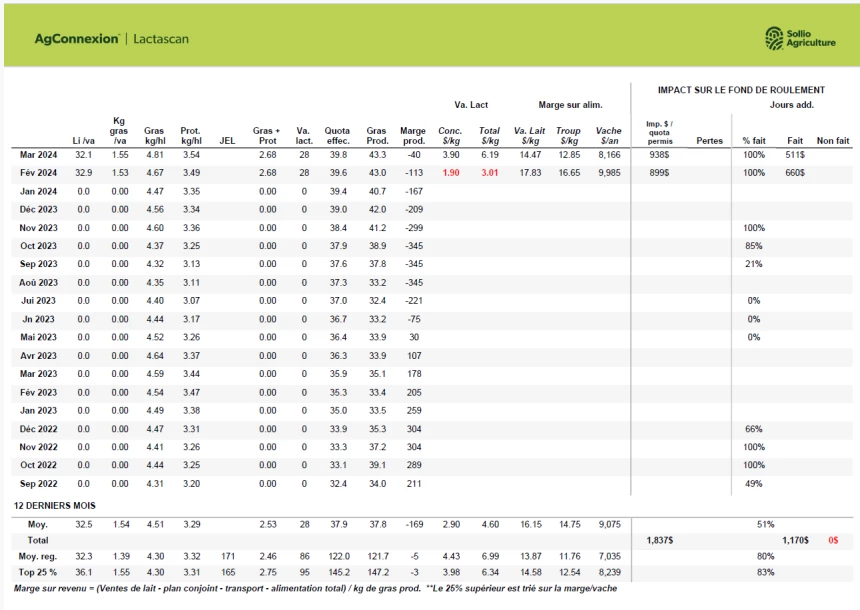
Task: Click the red 3.01 Total value
Action: click(x=489, y=173)
